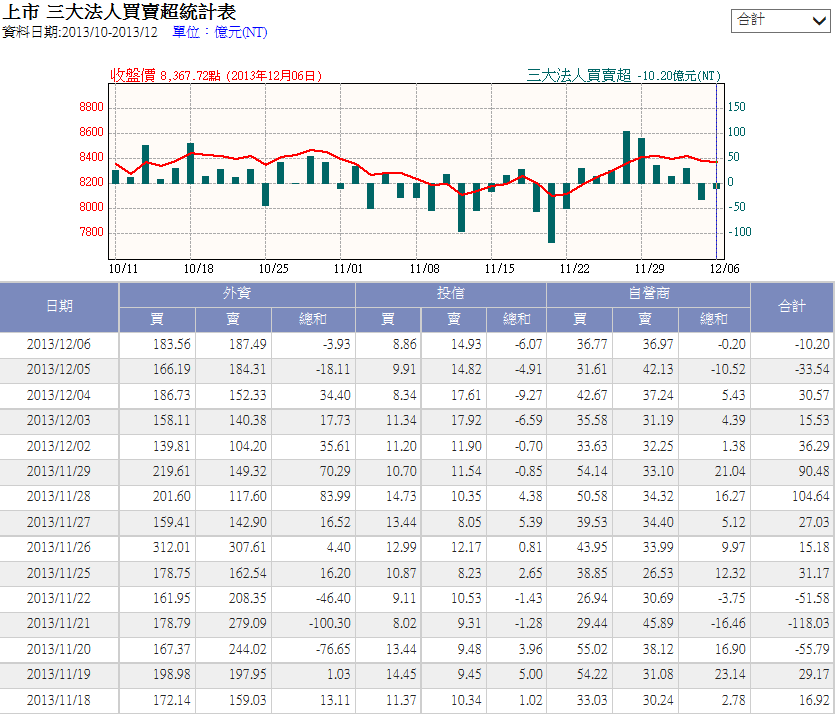This screenshot has width=835, height=714.
Task: Select date cell 2013/11/21
Action: click(59, 623)
